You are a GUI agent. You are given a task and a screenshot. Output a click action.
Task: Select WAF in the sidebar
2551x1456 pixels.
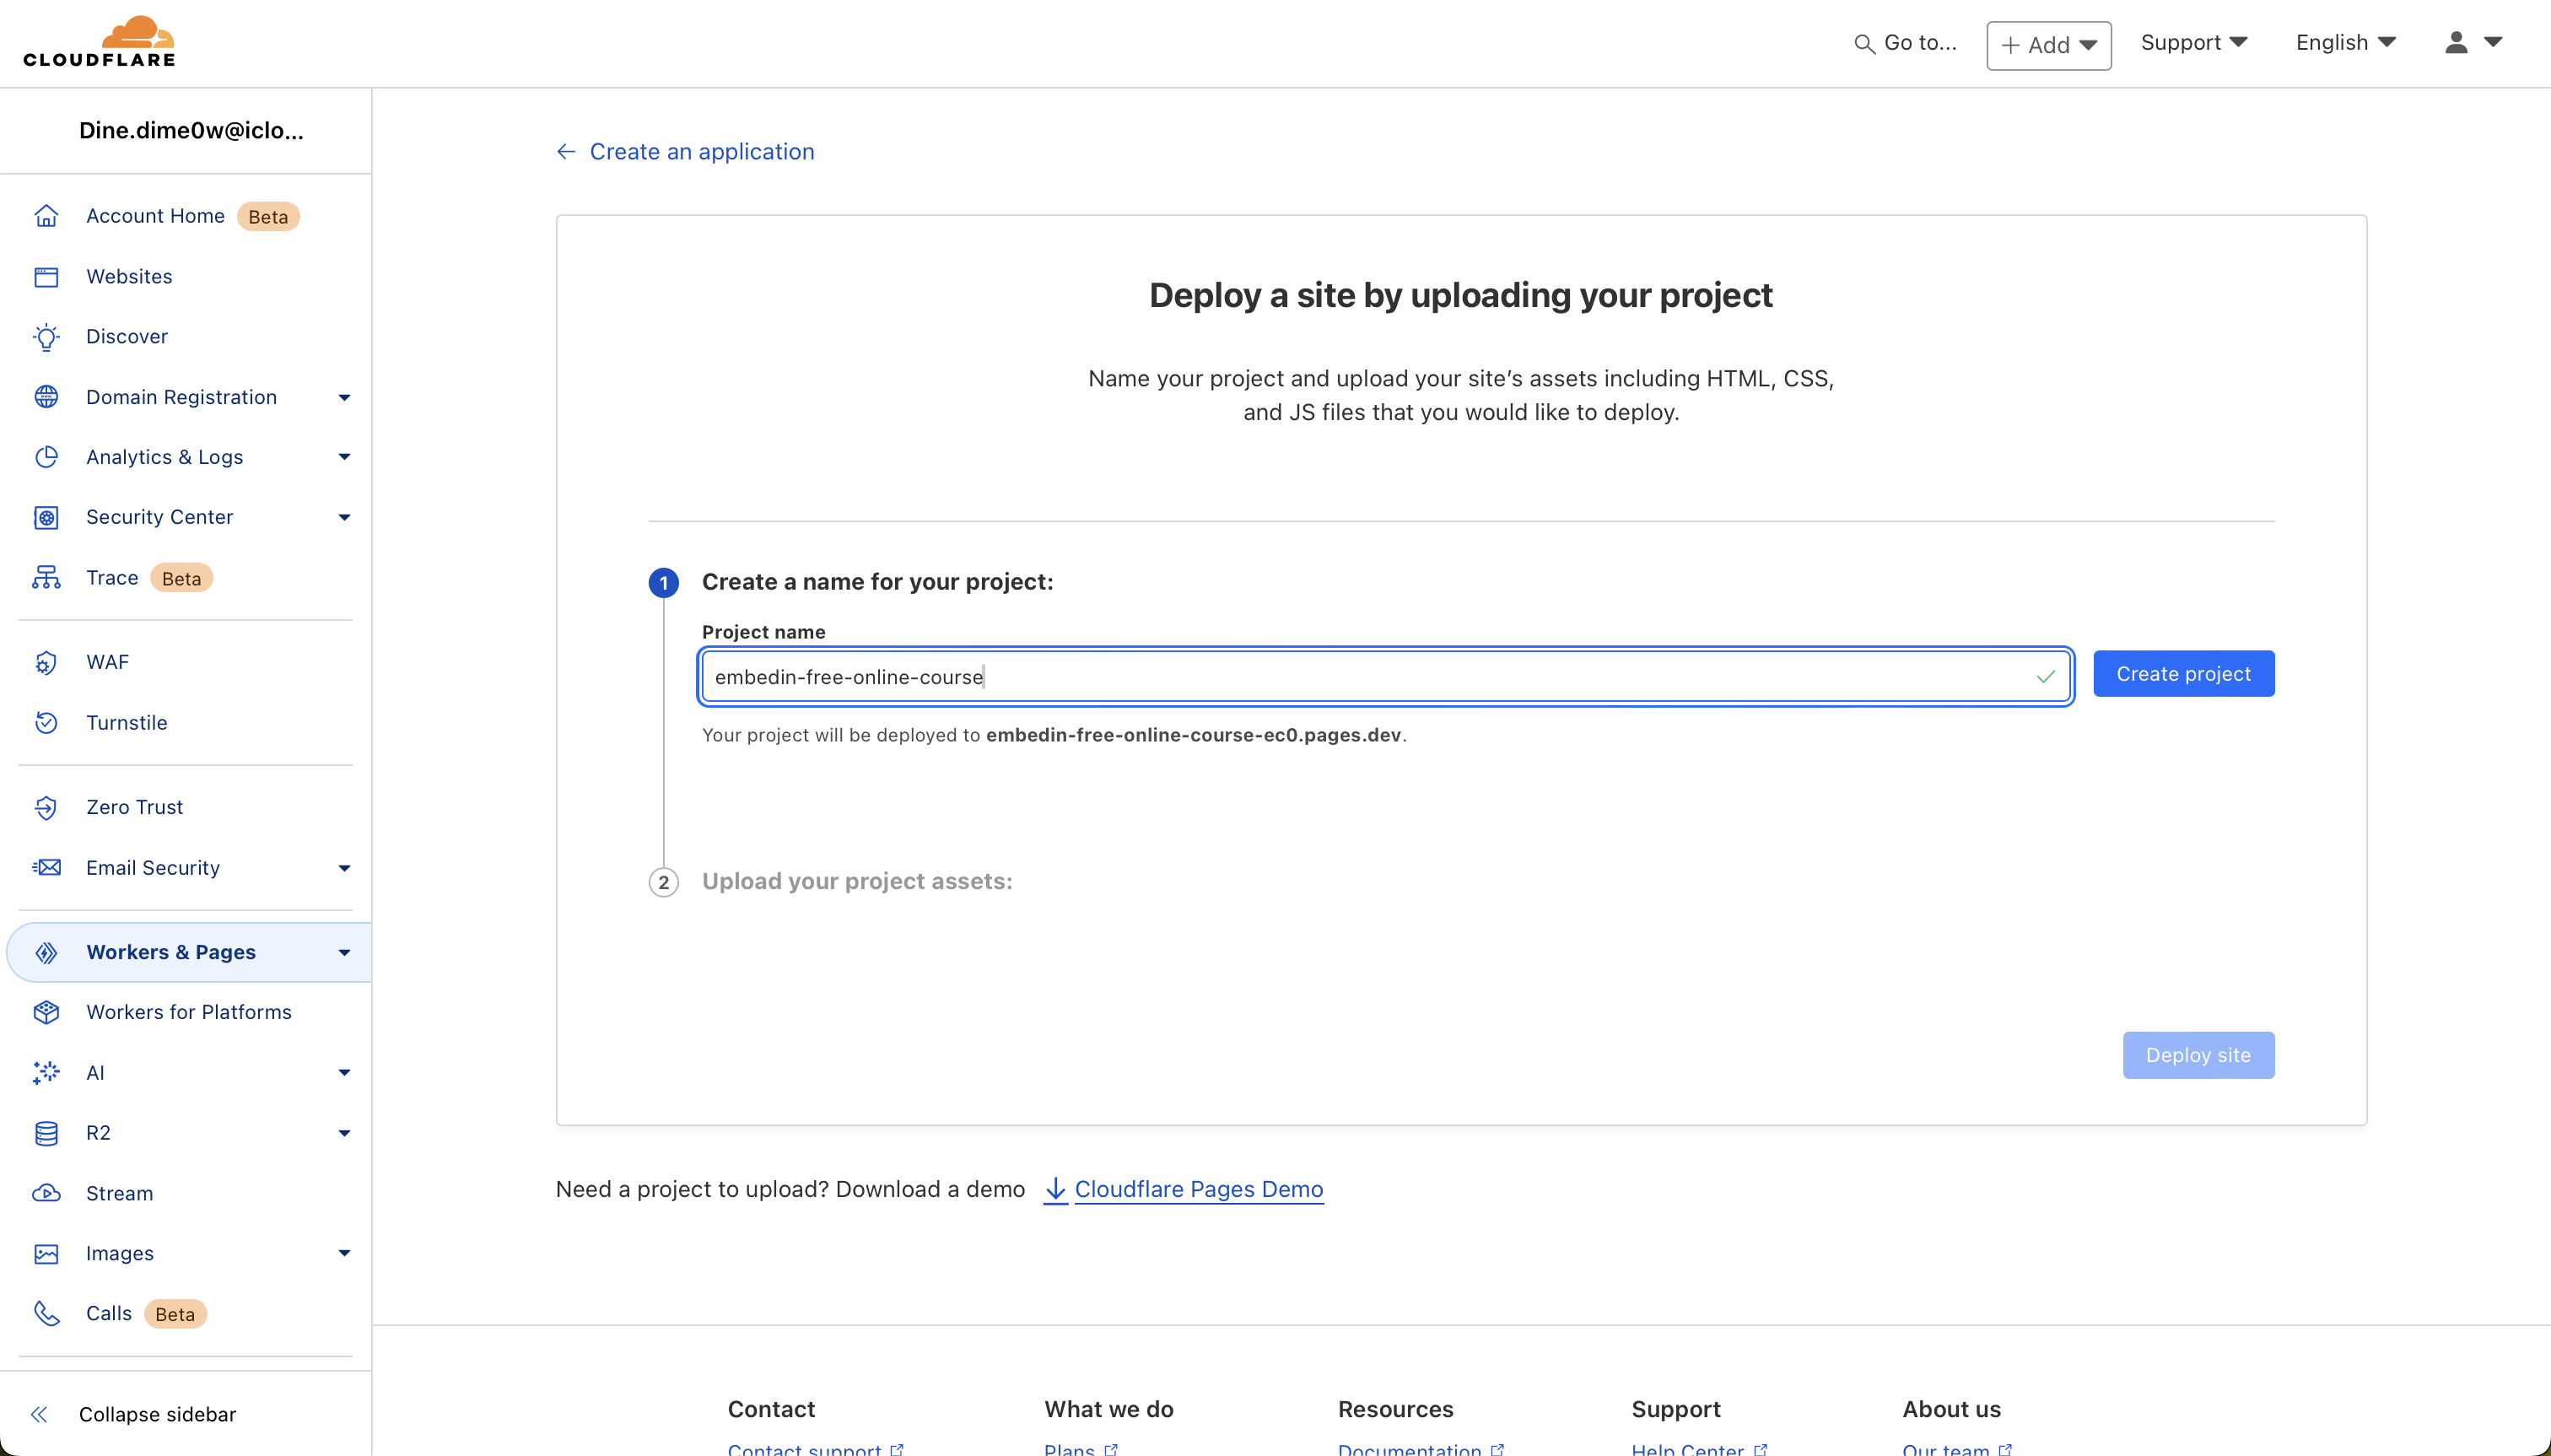coord(107,662)
